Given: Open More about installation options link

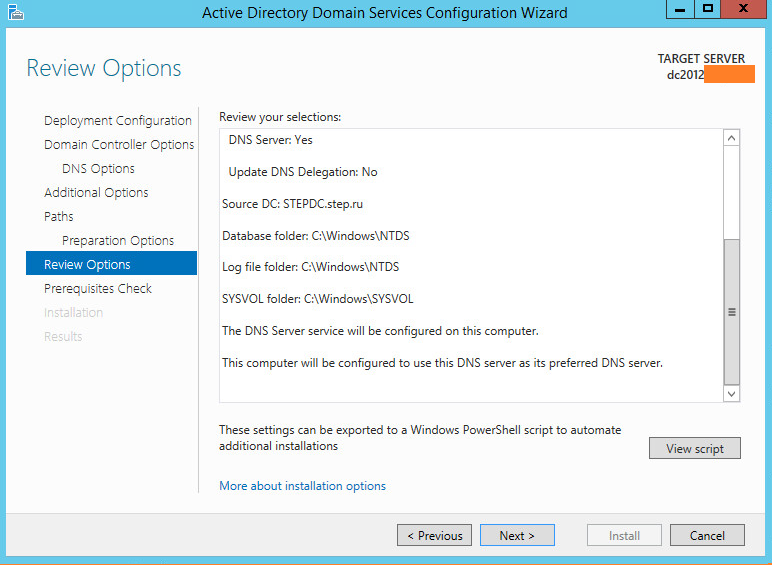Looking at the screenshot, I should pos(302,486).
